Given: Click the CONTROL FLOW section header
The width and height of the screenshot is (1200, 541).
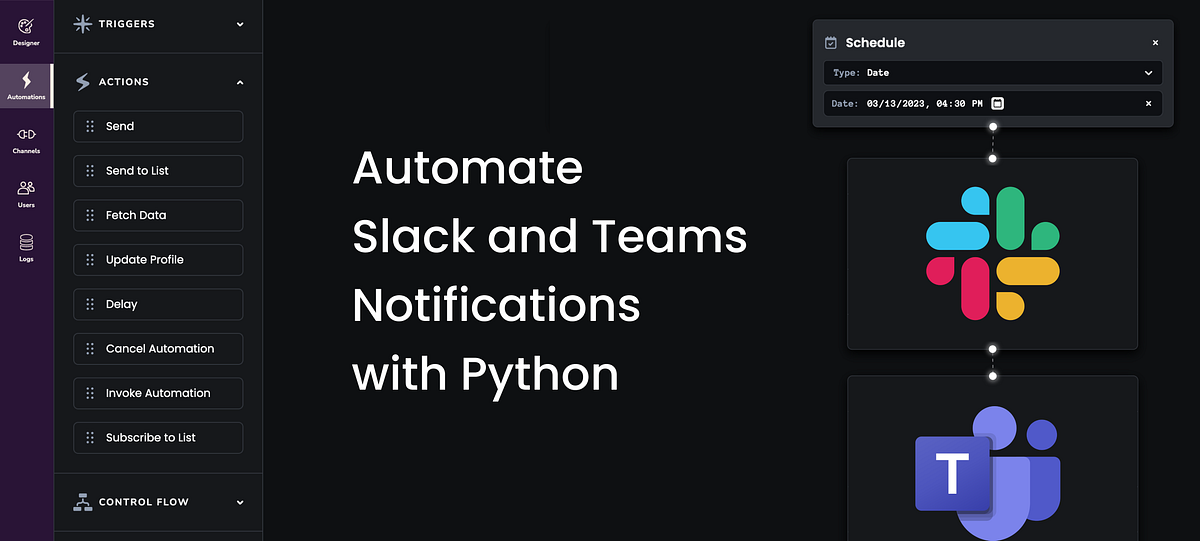Looking at the screenshot, I should (x=158, y=502).
